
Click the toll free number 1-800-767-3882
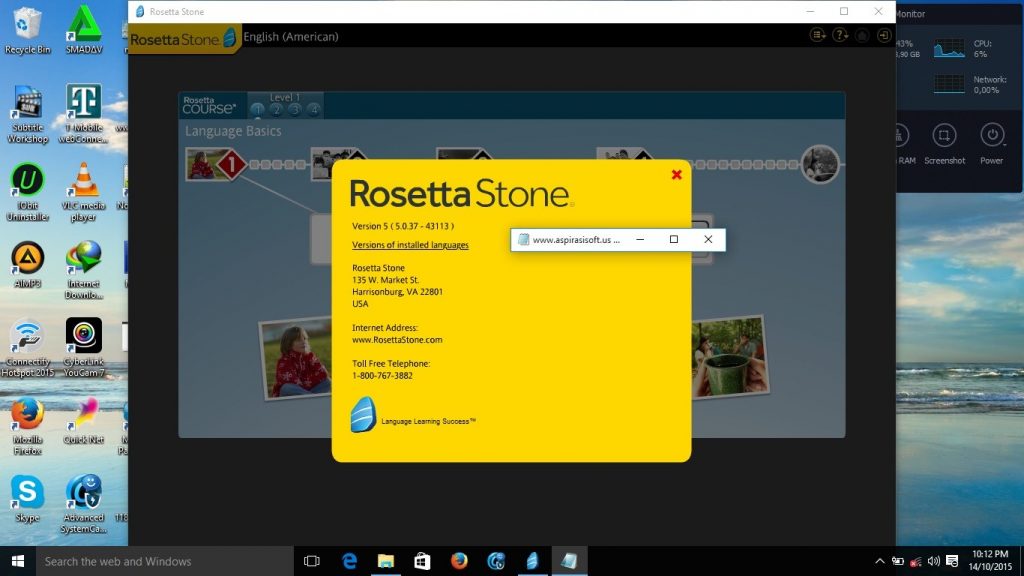point(382,376)
